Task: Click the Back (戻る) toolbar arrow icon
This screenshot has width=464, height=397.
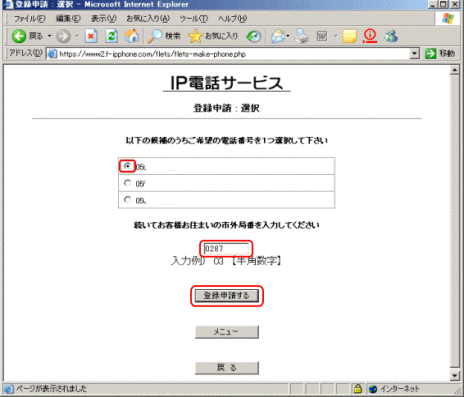Action: pos(19,36)
